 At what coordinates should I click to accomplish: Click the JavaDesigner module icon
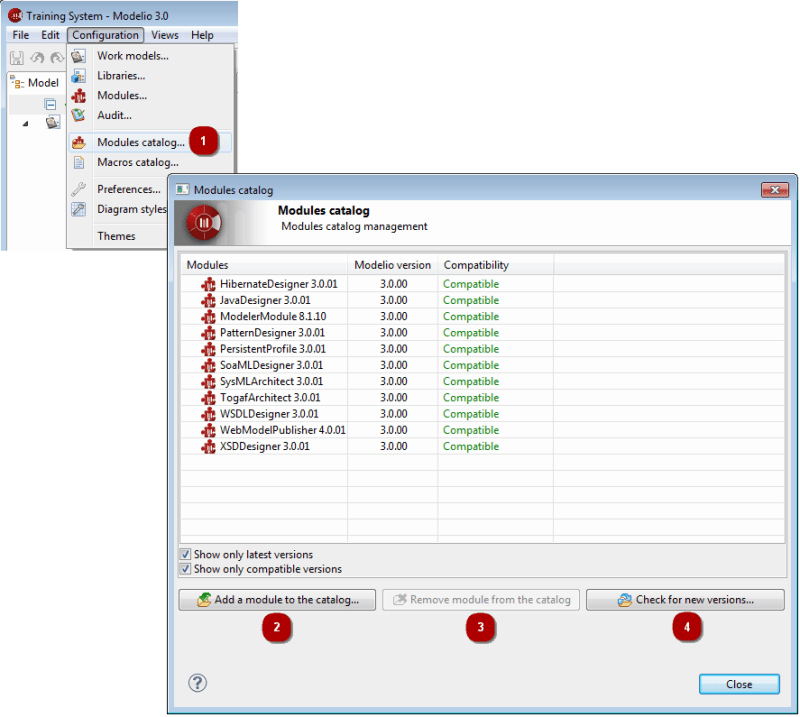(208, 301)
